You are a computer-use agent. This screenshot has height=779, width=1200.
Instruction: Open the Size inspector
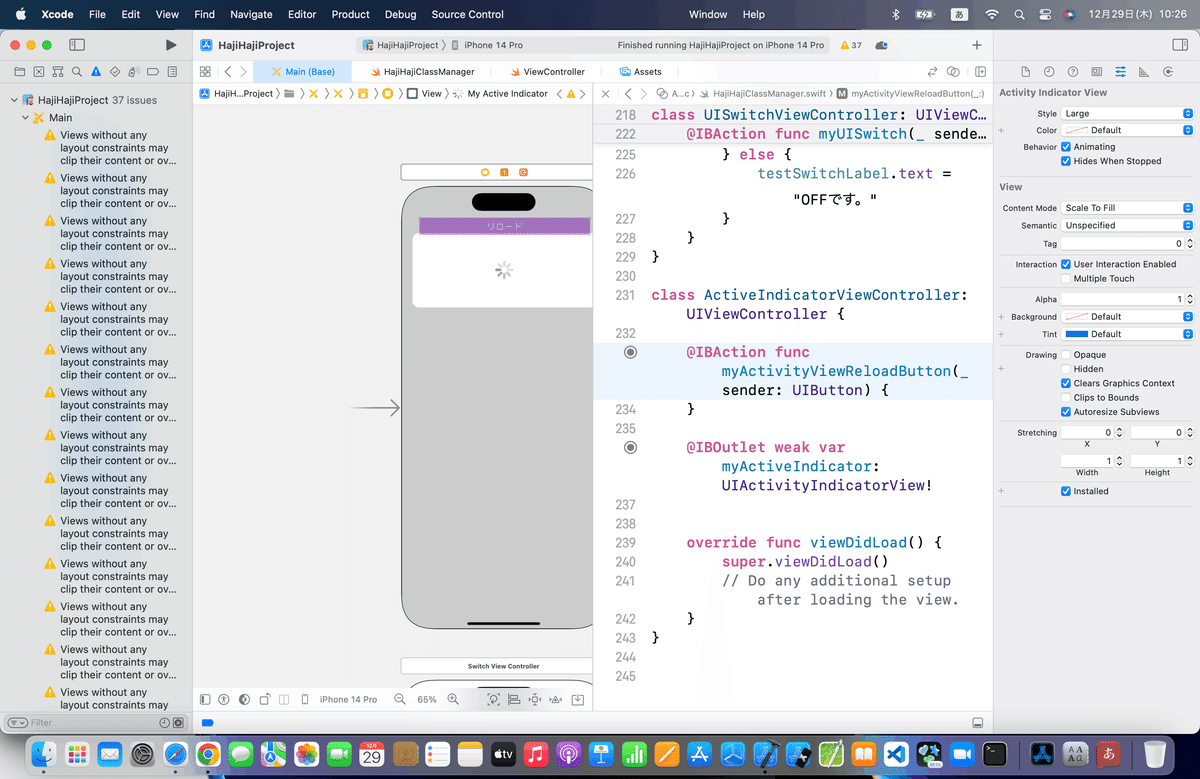pos(1144,72)
